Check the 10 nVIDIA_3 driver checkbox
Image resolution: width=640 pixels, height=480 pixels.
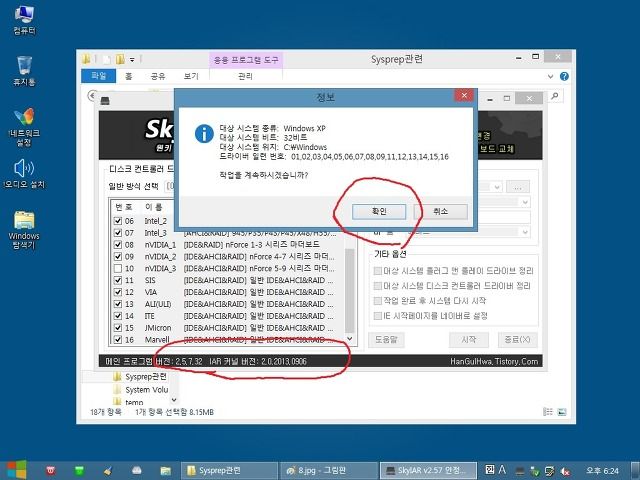[x=118, y=268]
